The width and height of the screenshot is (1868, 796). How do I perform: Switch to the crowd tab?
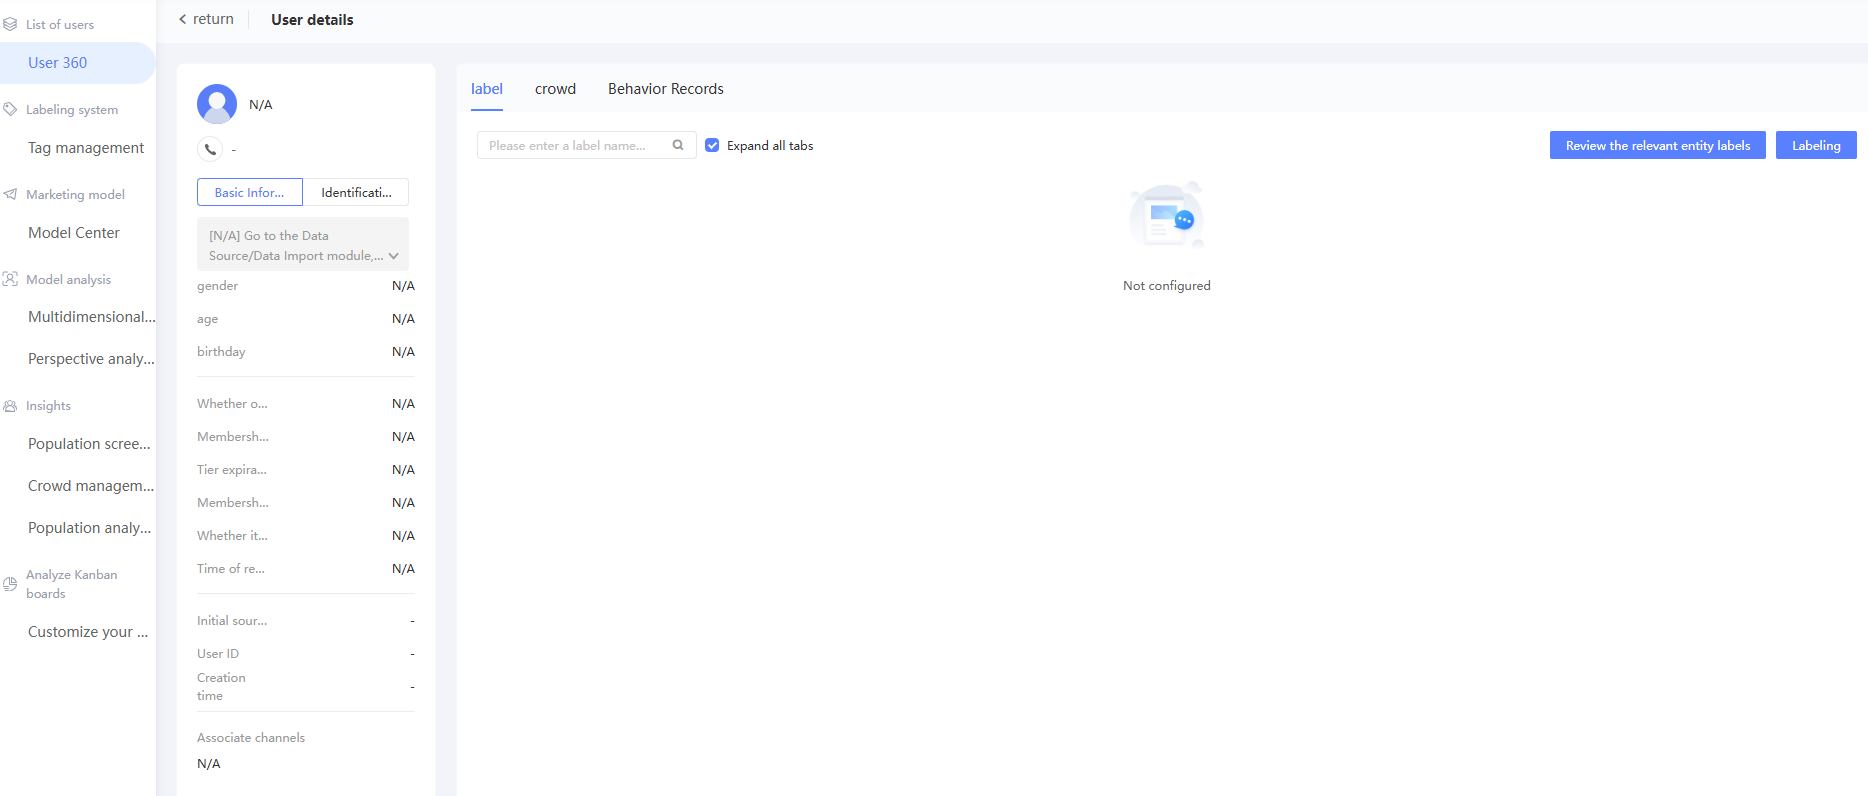pos(555,89)
